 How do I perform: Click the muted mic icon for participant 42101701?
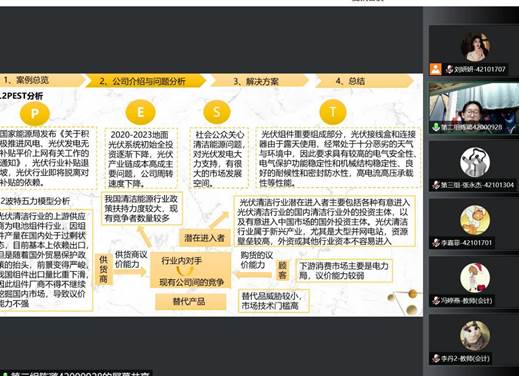coord(435,243)
